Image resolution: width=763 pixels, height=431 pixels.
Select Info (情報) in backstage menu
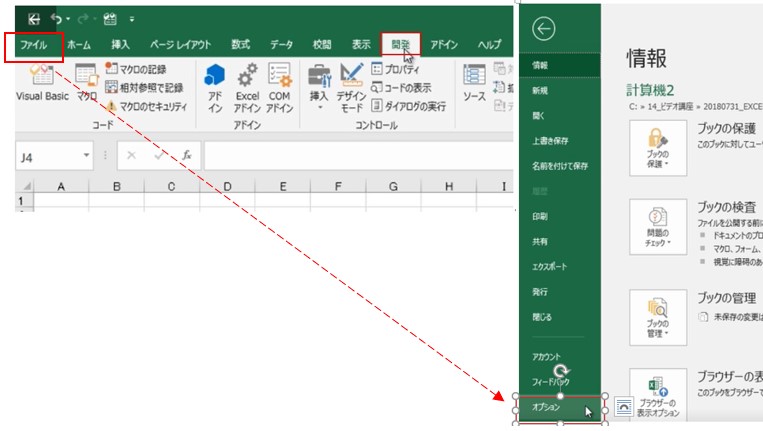pyautogui.click(x=560, y=65)
